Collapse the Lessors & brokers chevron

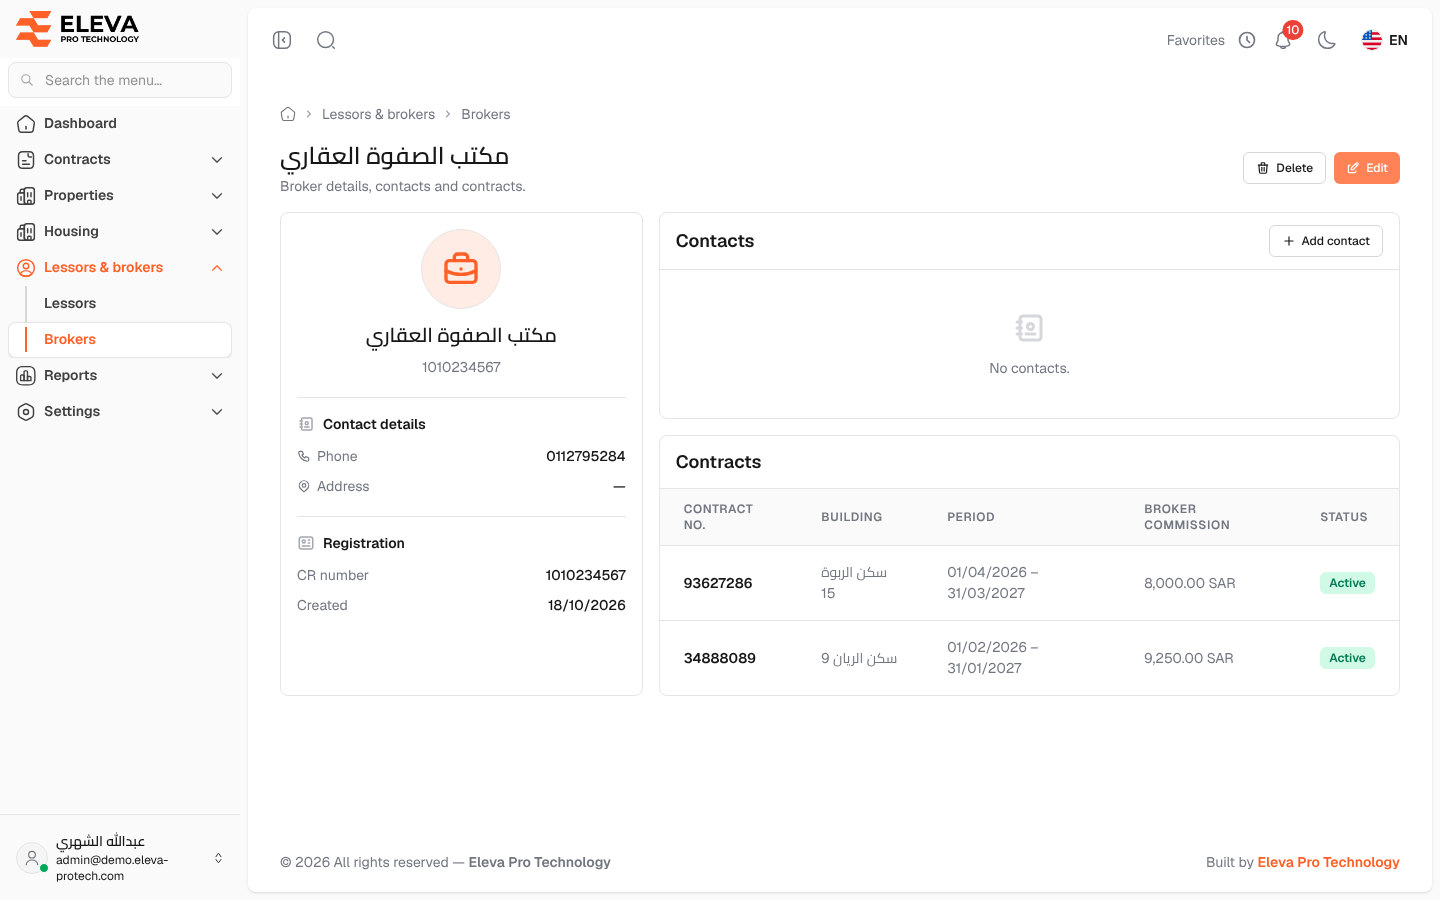pos(217,268)
